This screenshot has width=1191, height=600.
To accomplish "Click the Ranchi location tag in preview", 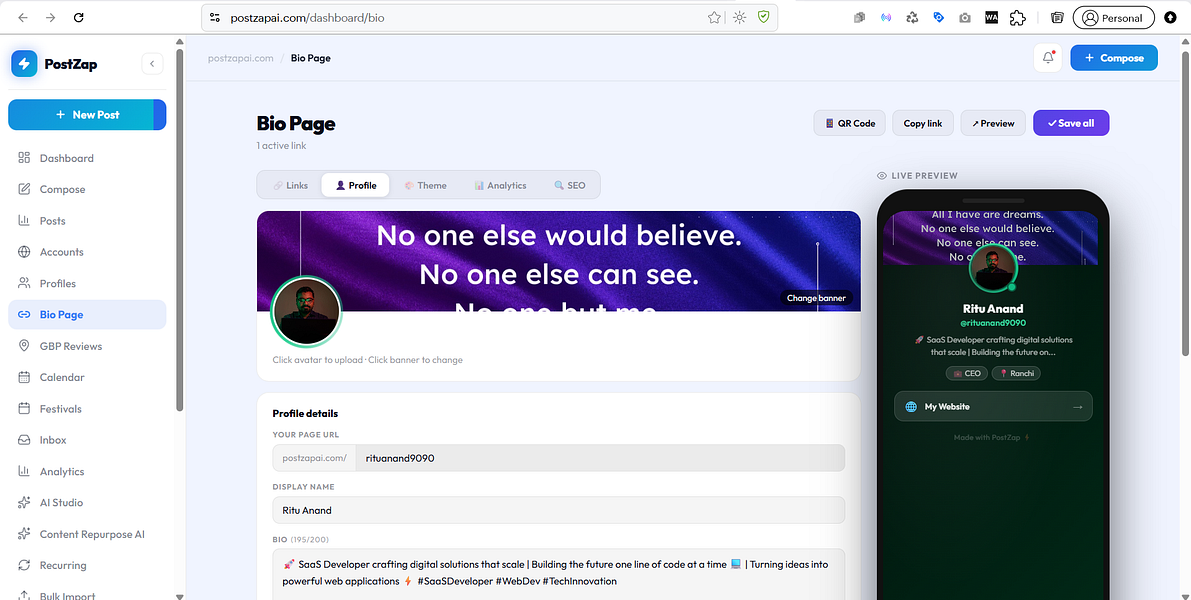I will [x=1016, y=374].
